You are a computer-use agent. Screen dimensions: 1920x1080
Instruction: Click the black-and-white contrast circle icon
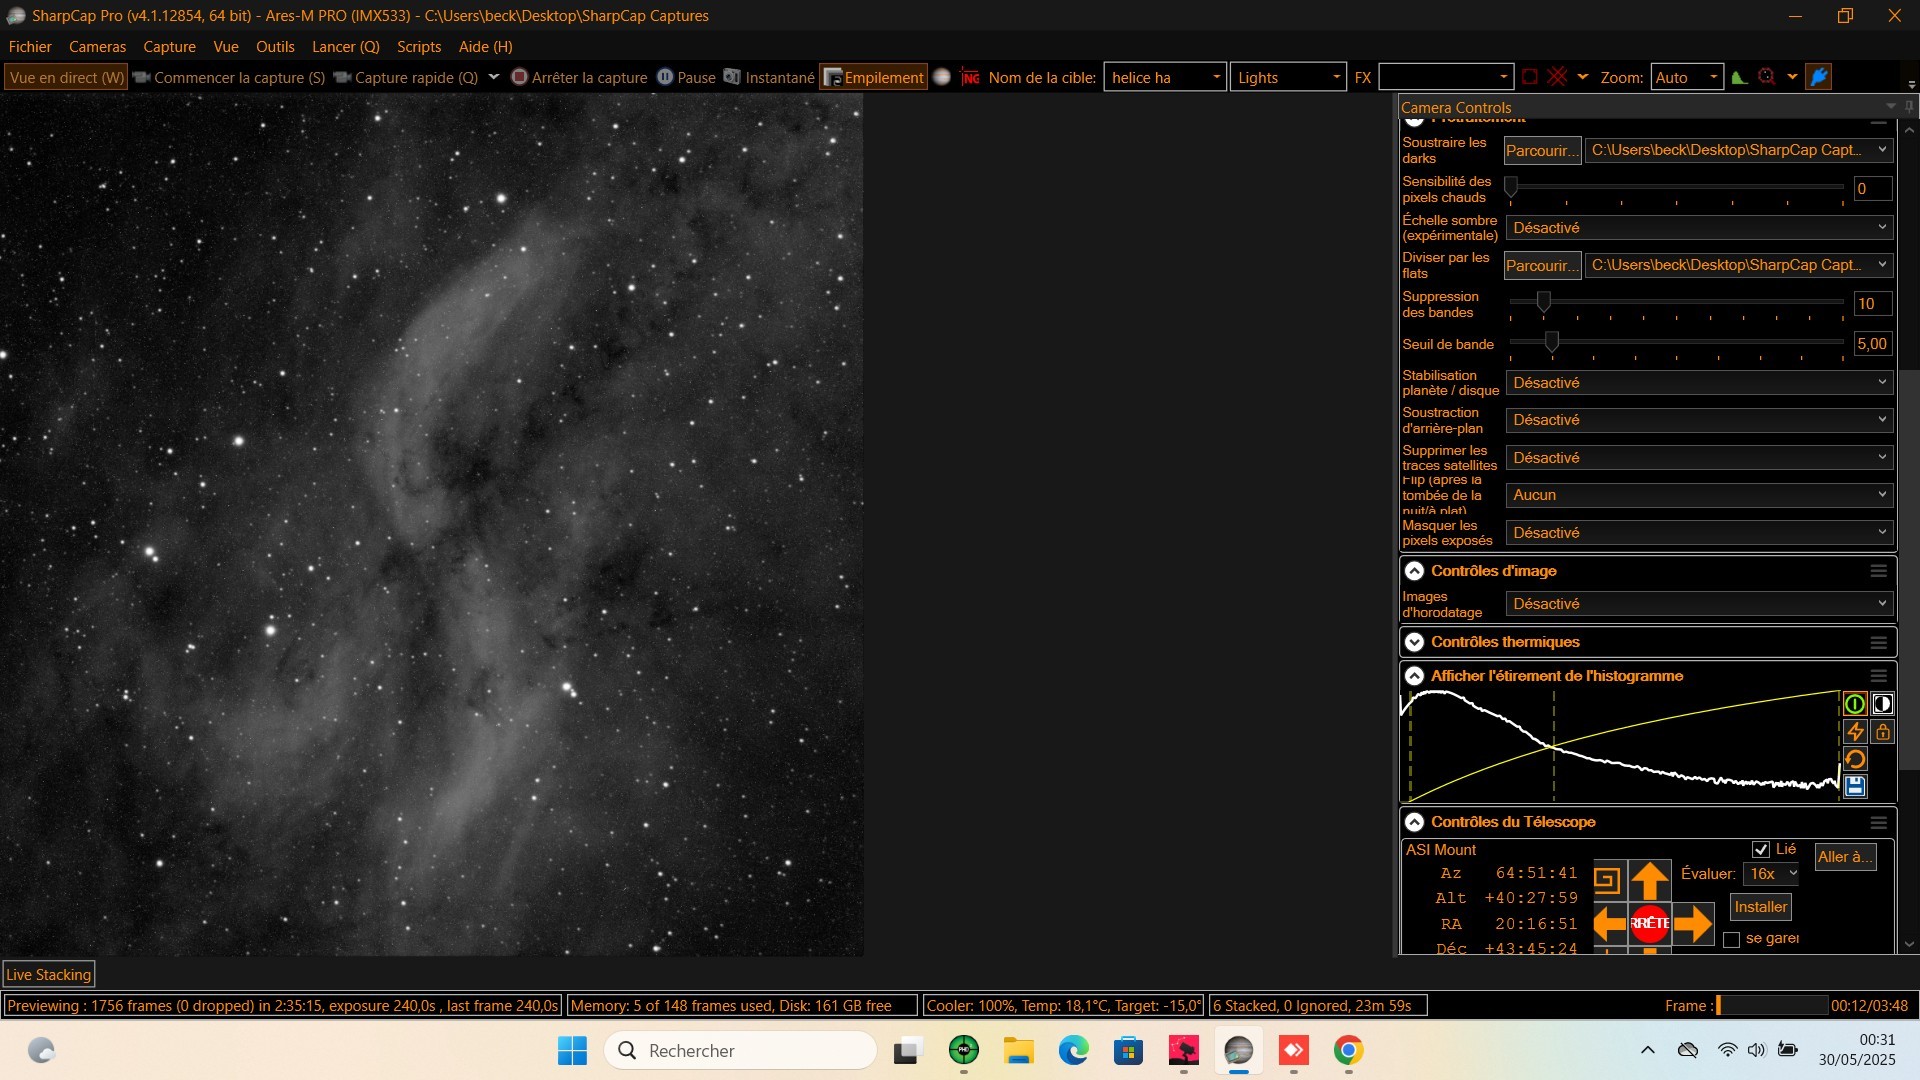pos(1882,704)
